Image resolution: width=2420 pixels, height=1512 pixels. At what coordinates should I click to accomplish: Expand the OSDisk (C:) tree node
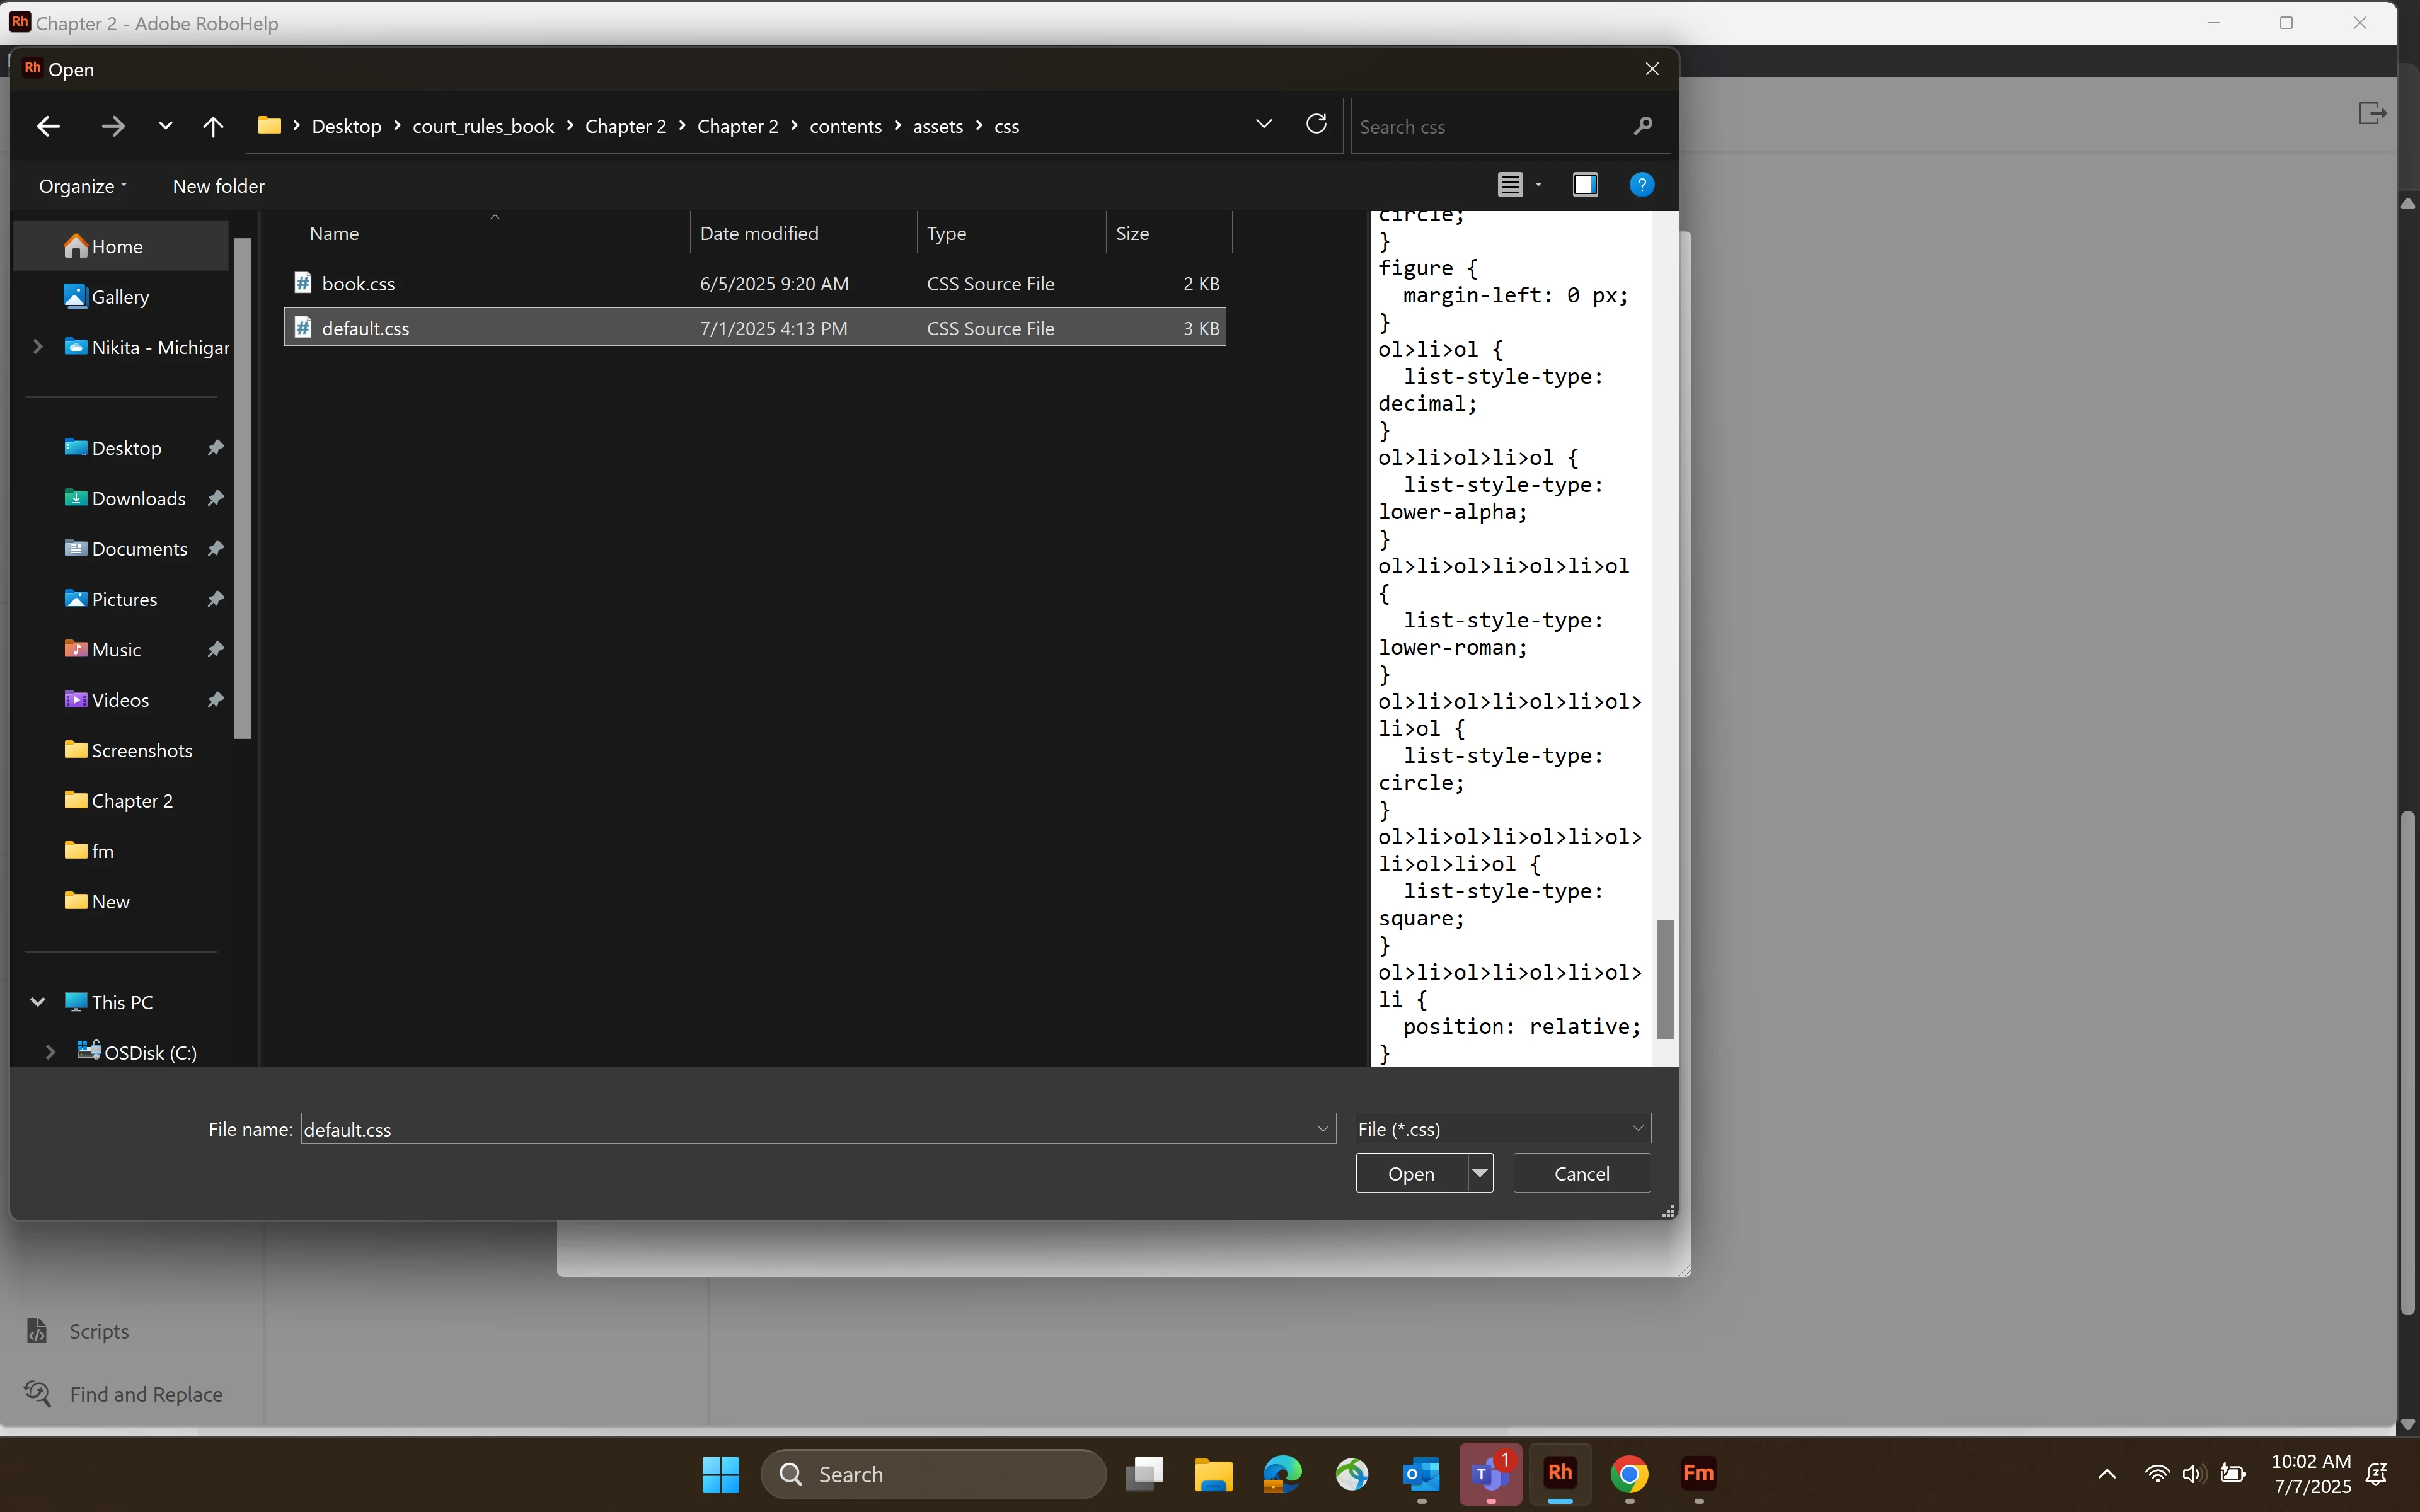50,1052
